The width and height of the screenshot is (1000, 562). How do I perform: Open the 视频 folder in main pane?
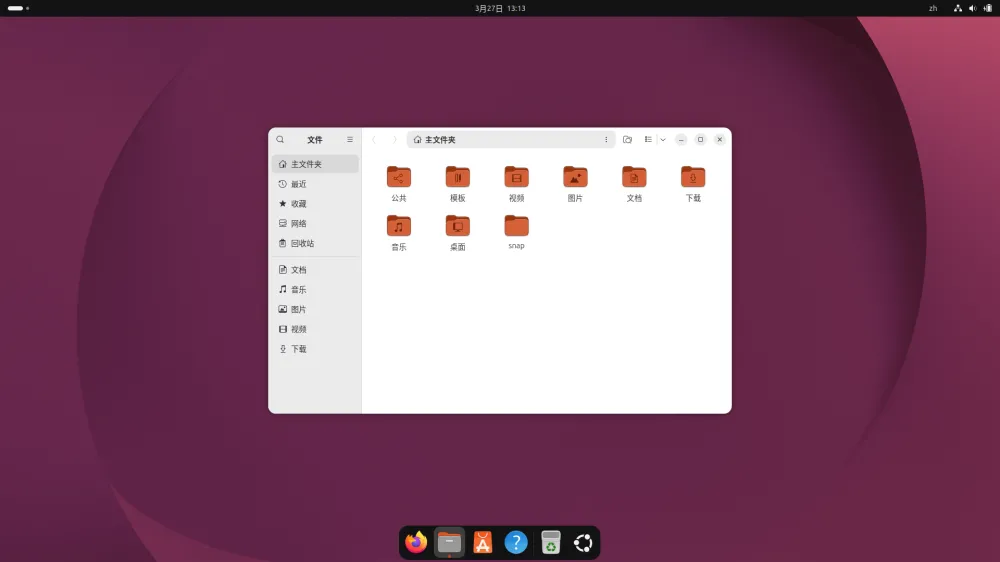pyautogui.click(x=517, y=184)
